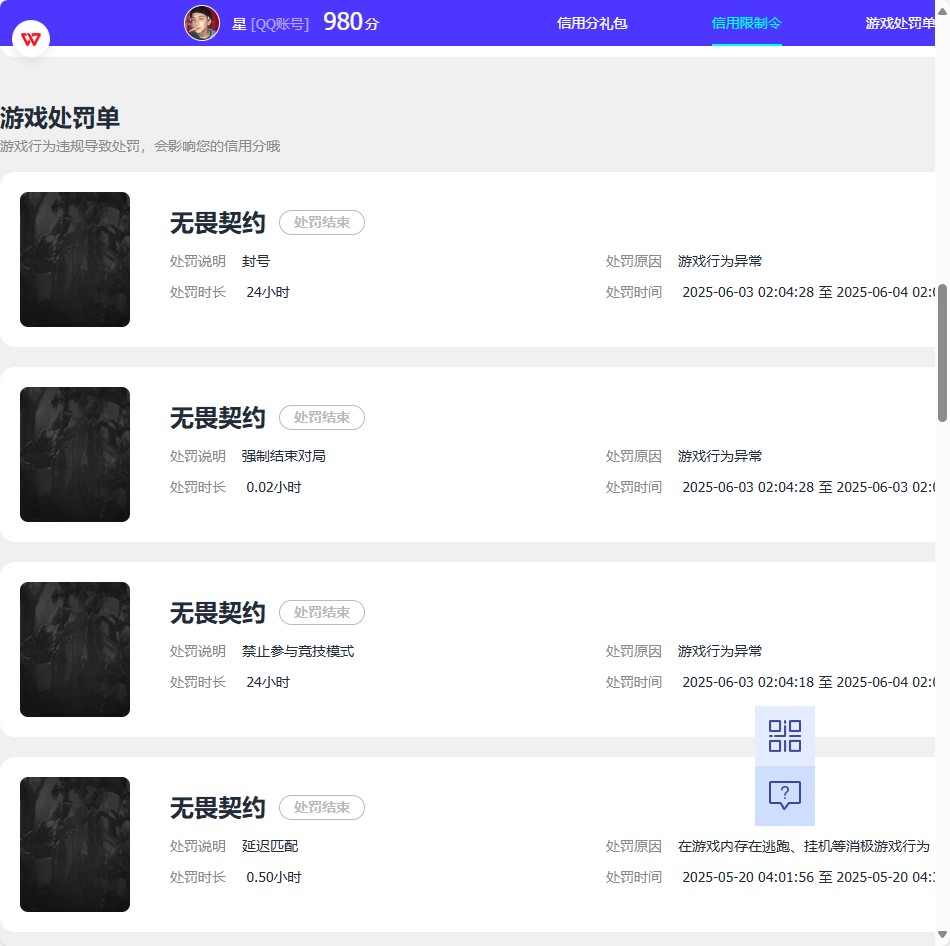The width and height of the screenshot is (950, 946).
Task: Click the 0.02小时 duration value
Action: [274, 487]
